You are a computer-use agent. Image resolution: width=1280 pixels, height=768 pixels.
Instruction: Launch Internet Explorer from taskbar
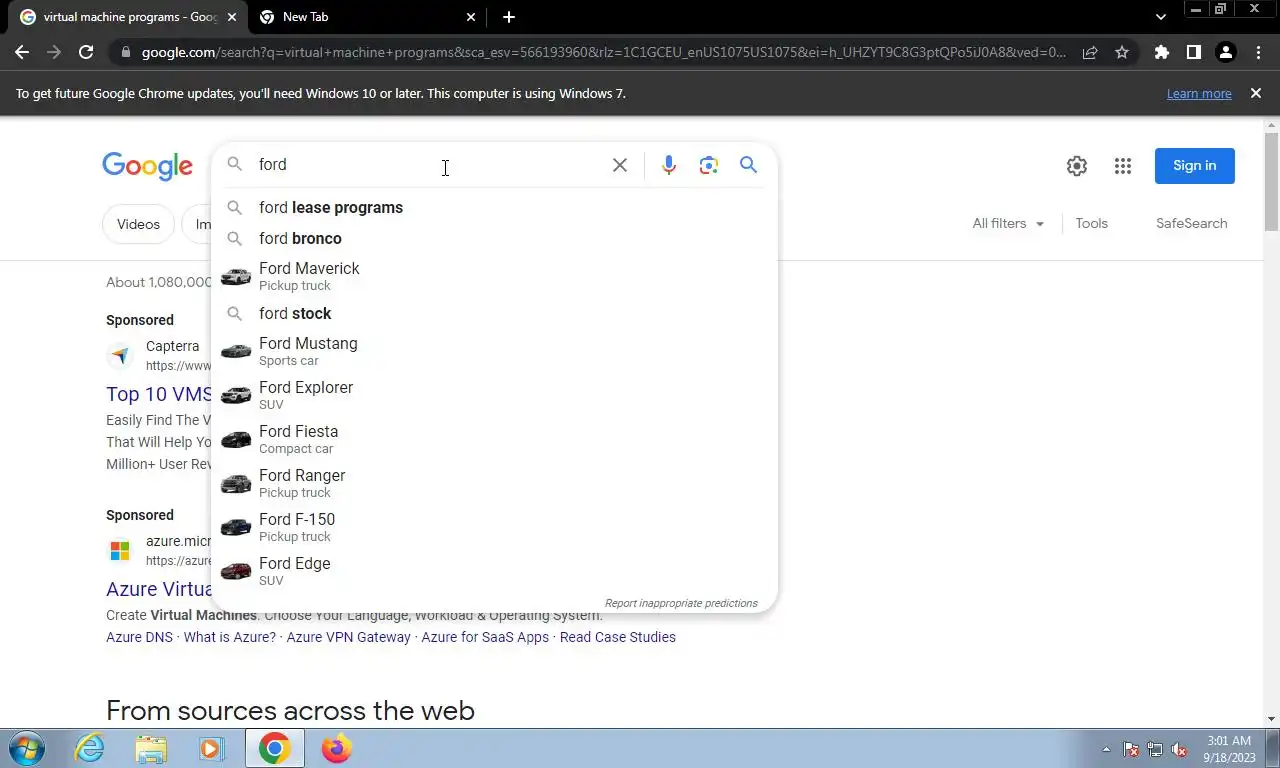pos(90,748)
